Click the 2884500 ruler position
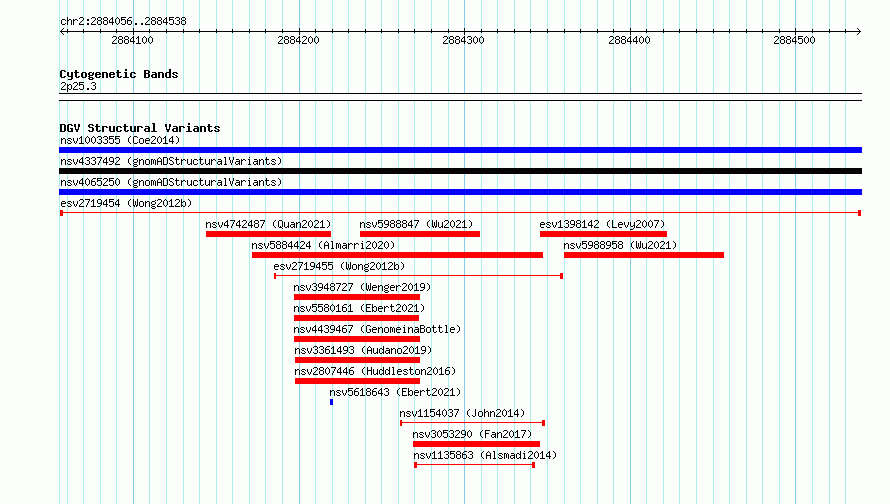The height and width of the screenshot is (504, 890). [x=794, y=40]
